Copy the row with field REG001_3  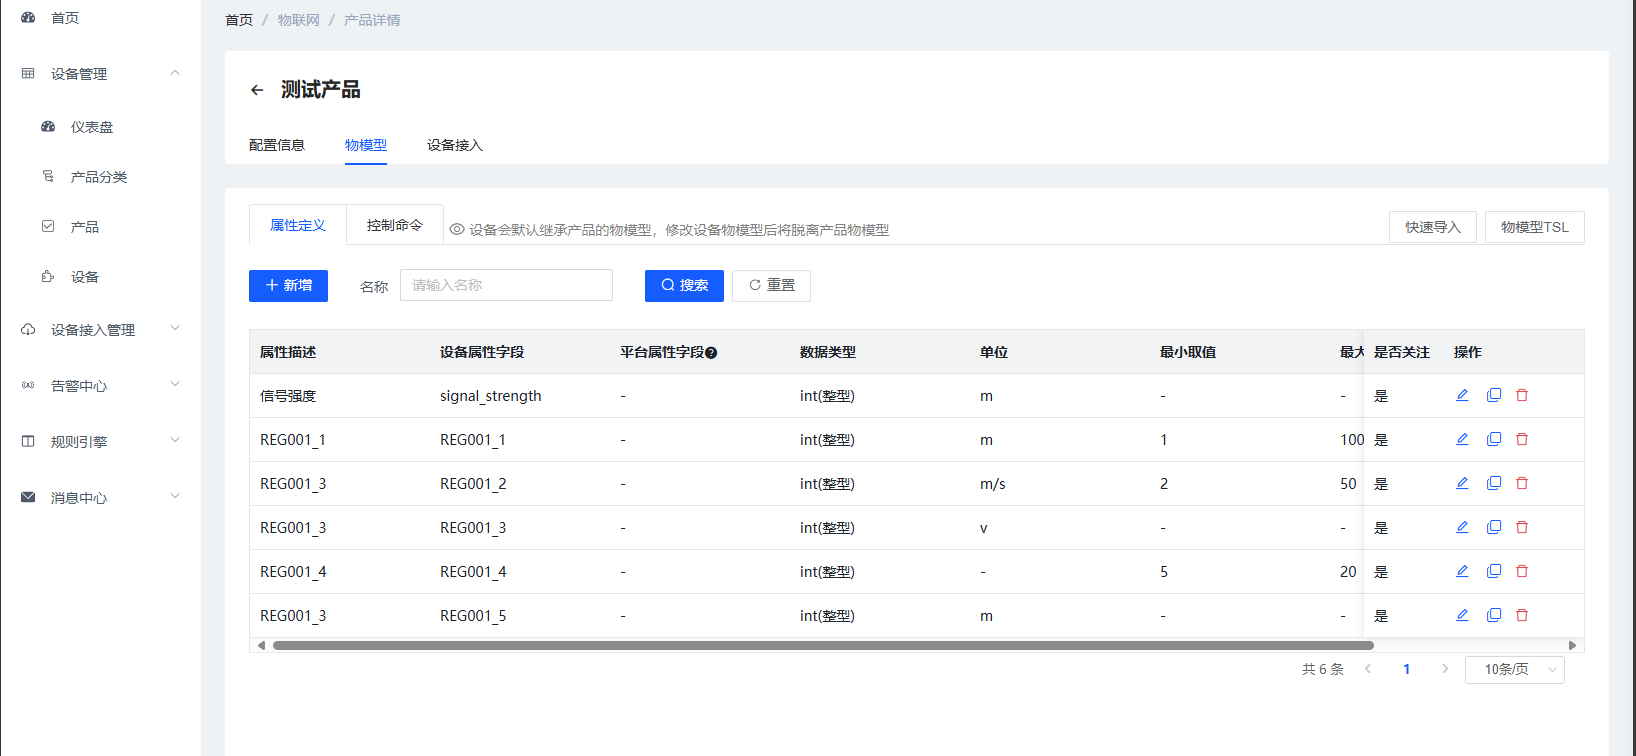1494,527
